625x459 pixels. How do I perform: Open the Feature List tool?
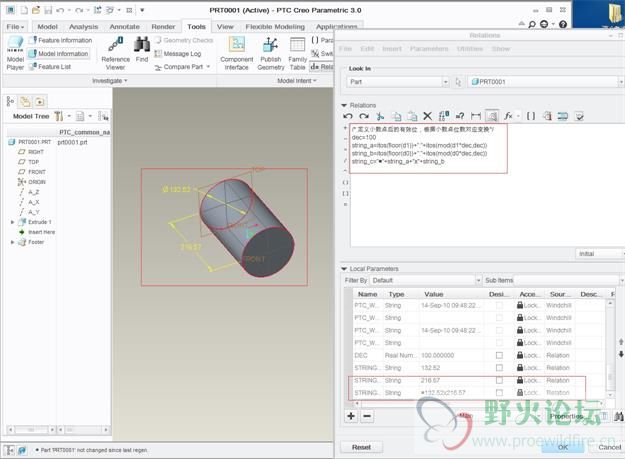pos(50,67)
